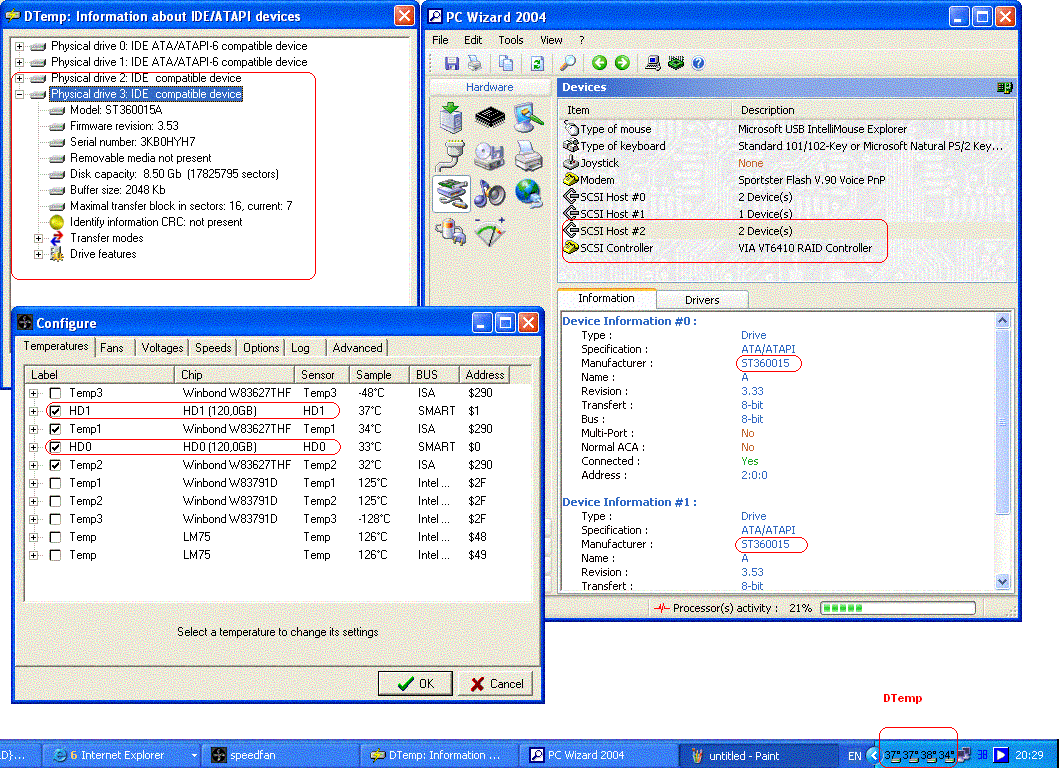
Task: Select the printer hardware icon
Action: 529,155
